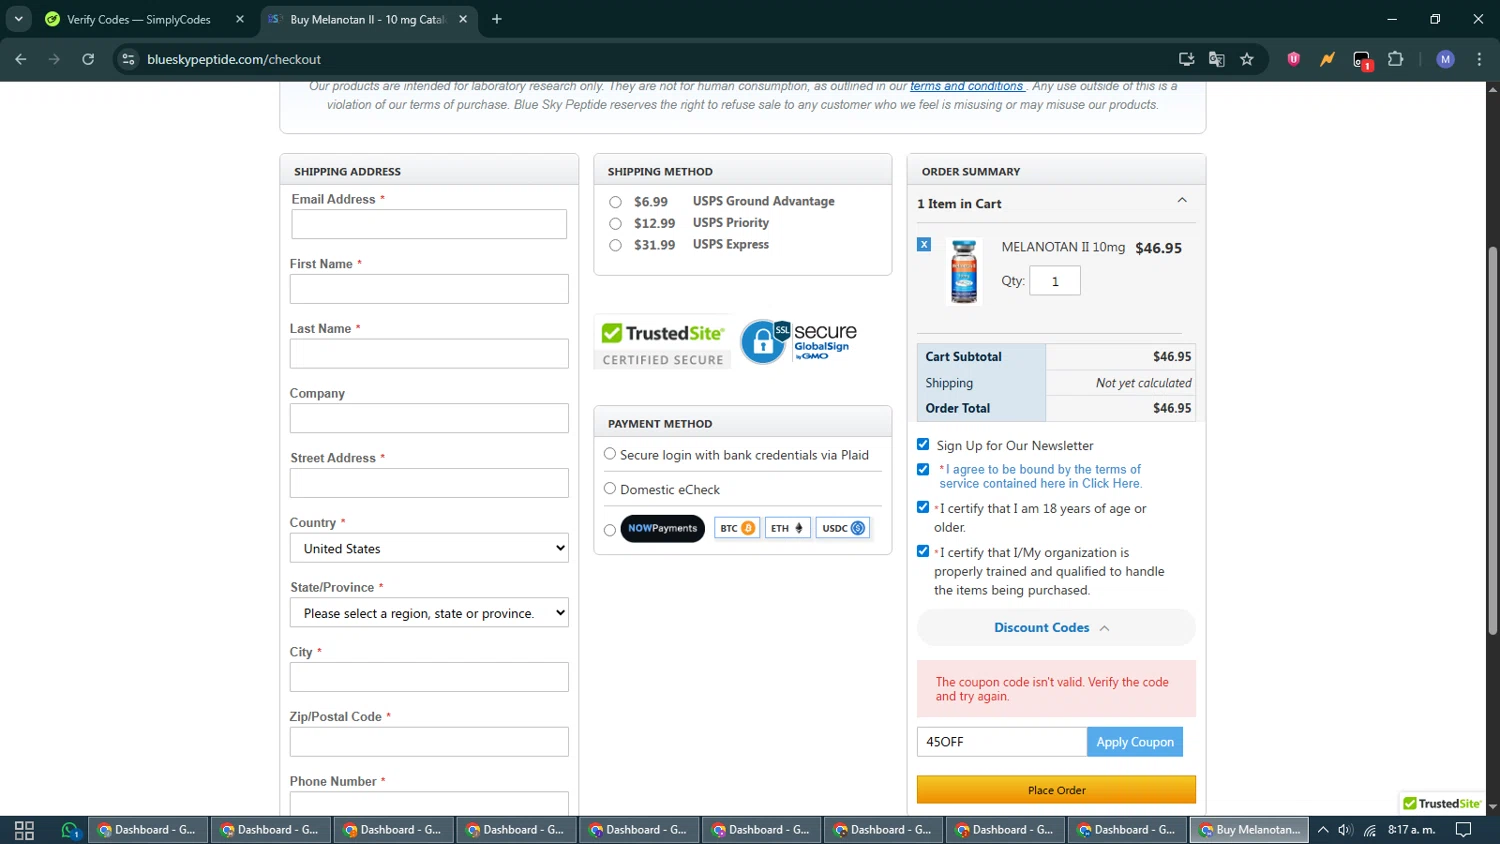Screen dimensions: 1500x844
Task: Choose NOWPayments crypto payment radio
Action: tap(610, 530)
